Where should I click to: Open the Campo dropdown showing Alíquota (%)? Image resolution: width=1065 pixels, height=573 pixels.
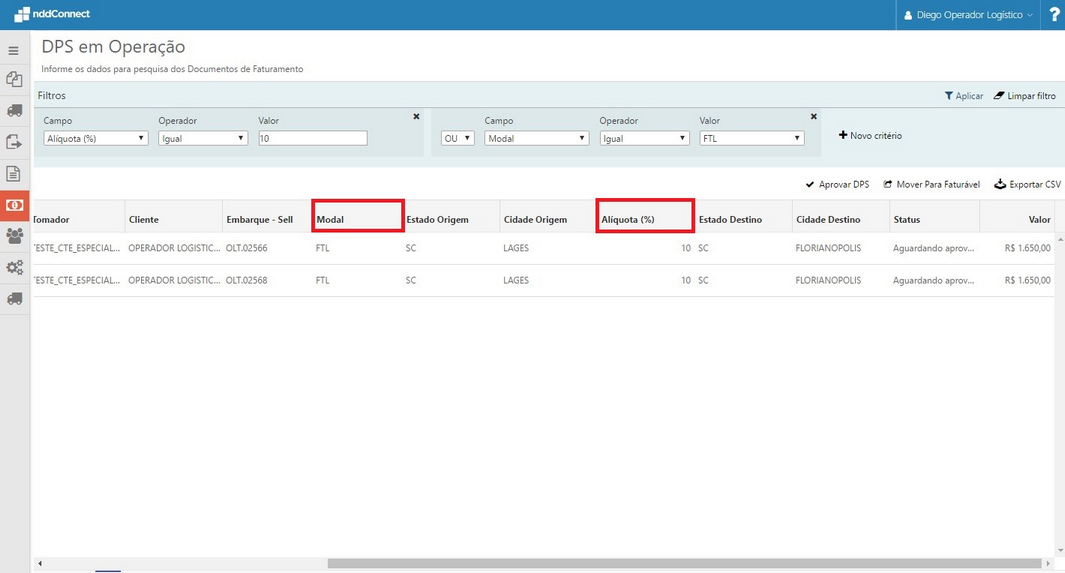tap(96, 139)
